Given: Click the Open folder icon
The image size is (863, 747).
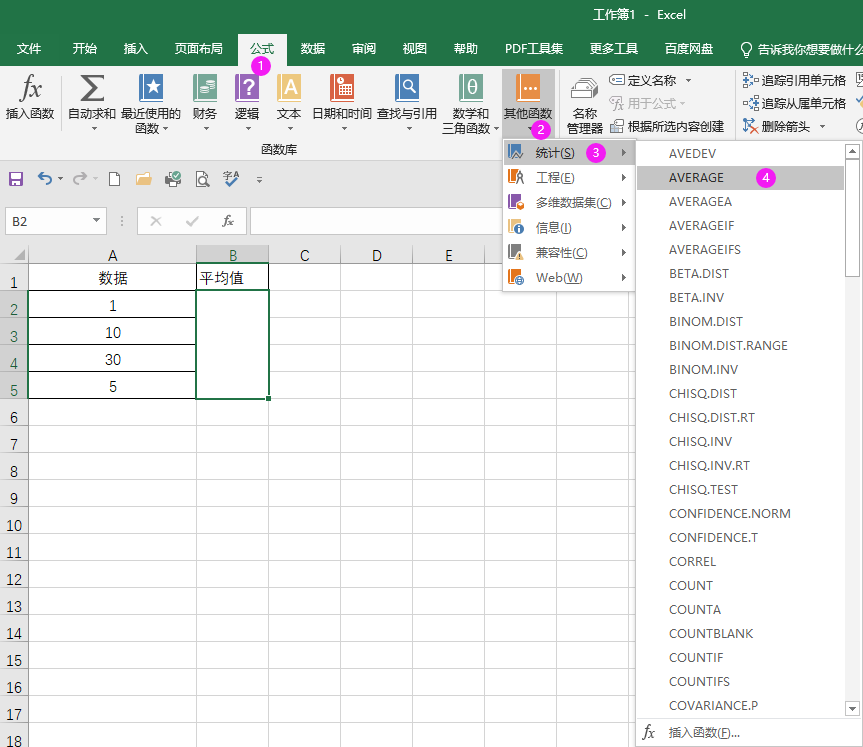Looking at the screenshot, I should [x=144, y=179].
